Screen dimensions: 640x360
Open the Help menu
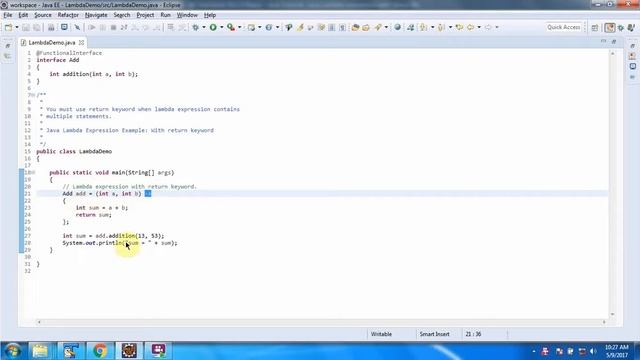tap(210, 15)
